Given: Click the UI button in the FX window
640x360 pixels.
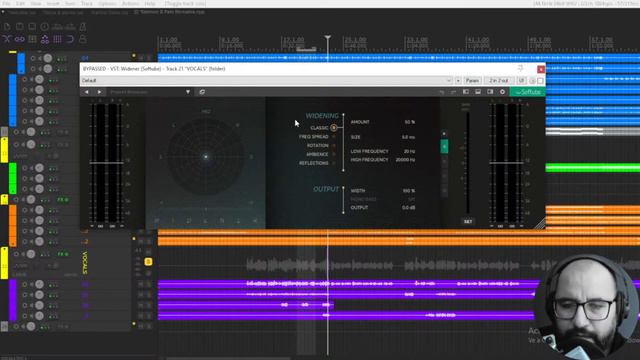Looking at the screenshot, I should [x=521, y=80].
